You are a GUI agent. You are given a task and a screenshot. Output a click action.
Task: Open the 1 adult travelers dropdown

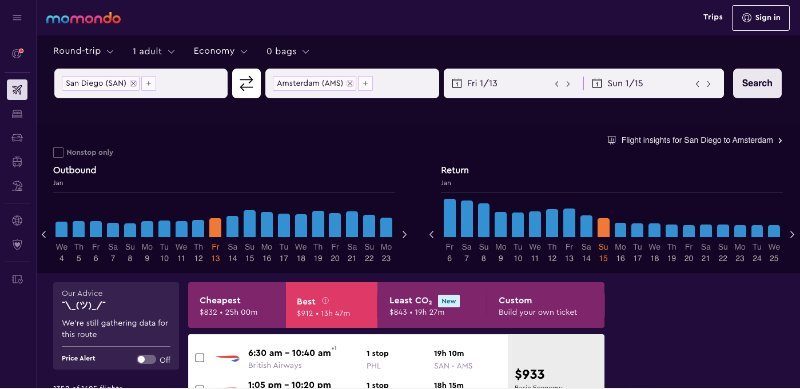(154, 51)
